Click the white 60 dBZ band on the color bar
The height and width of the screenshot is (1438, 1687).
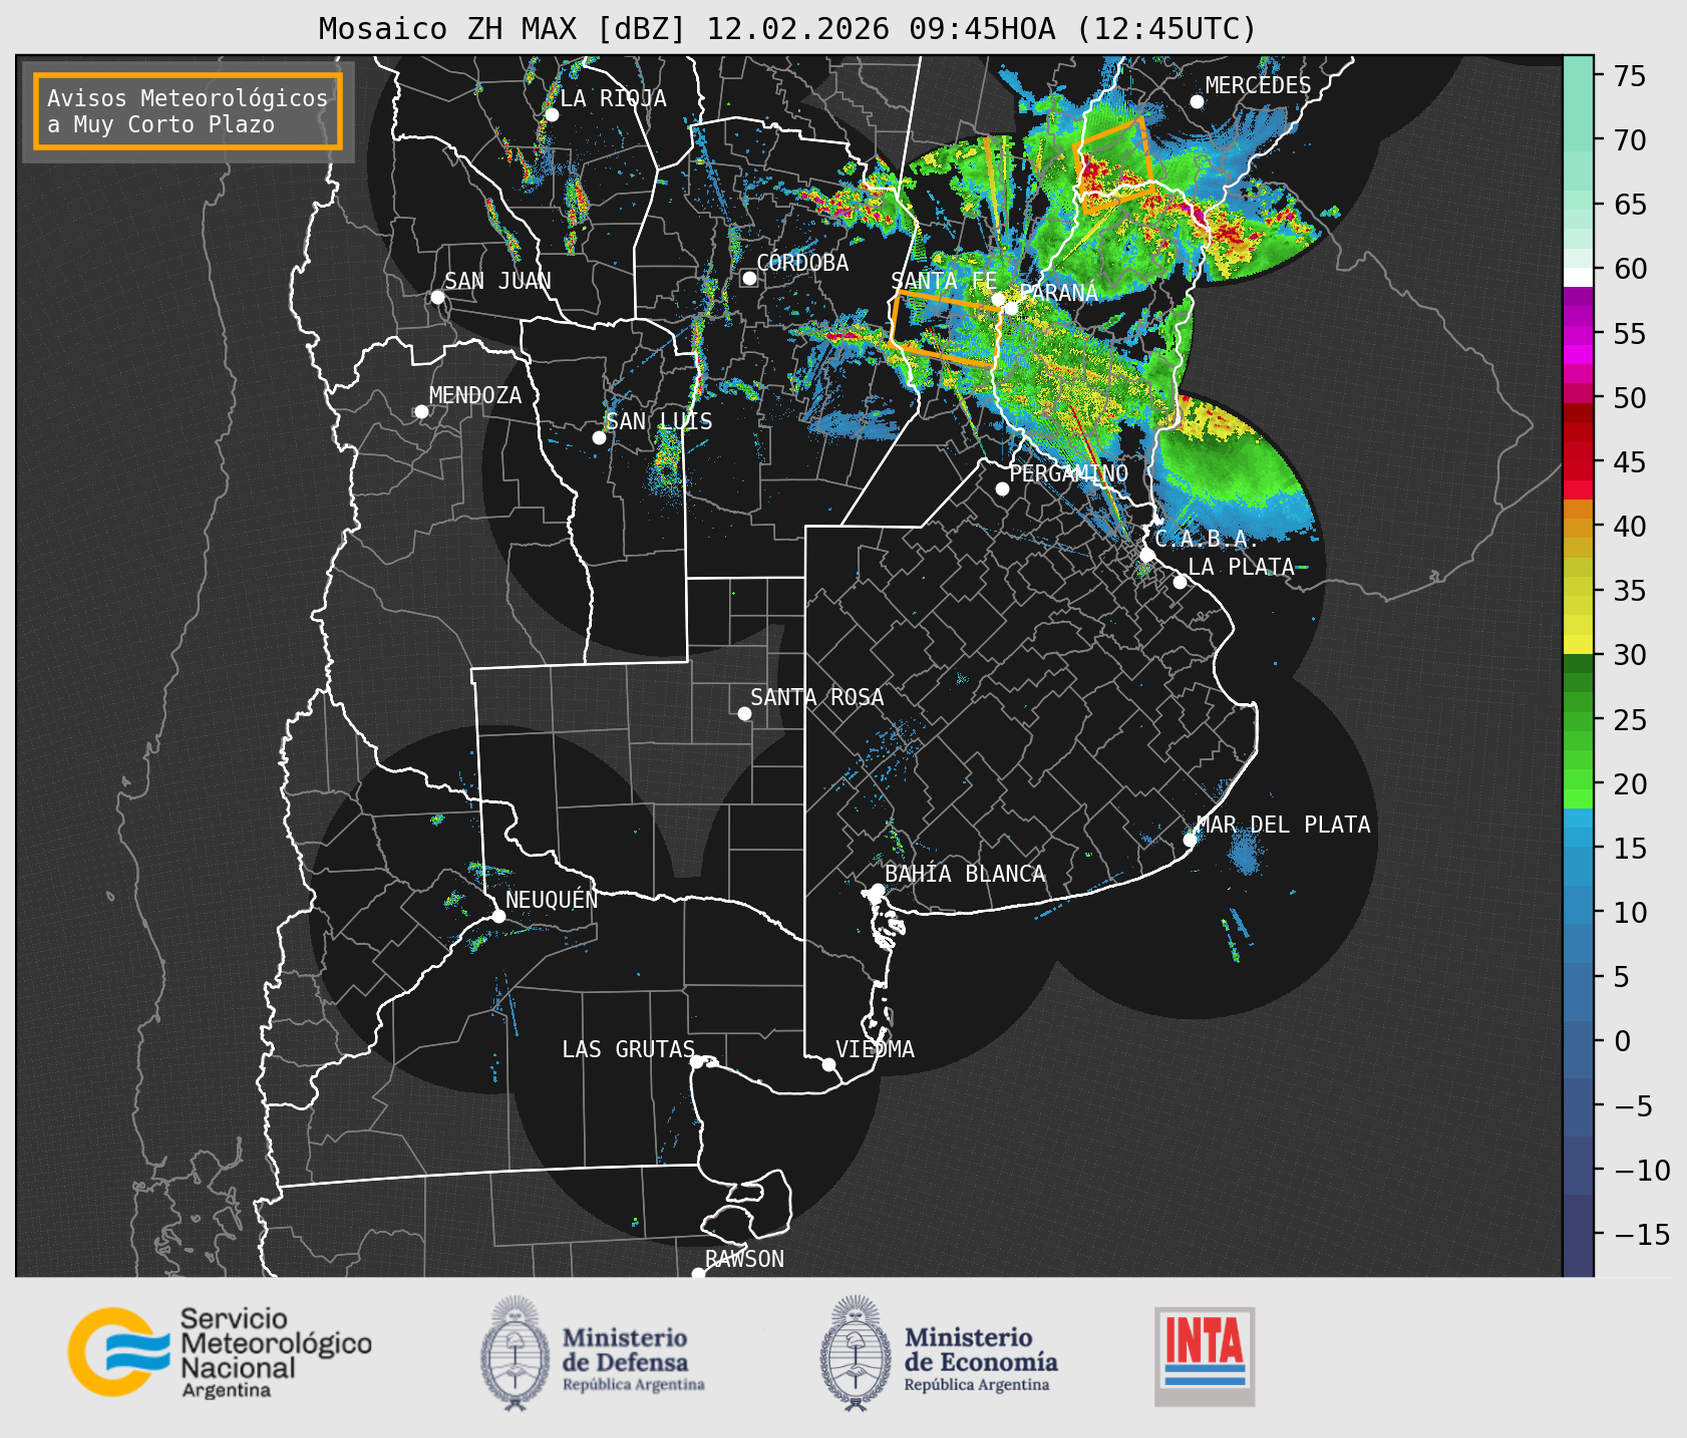(x=1578, y=276)
